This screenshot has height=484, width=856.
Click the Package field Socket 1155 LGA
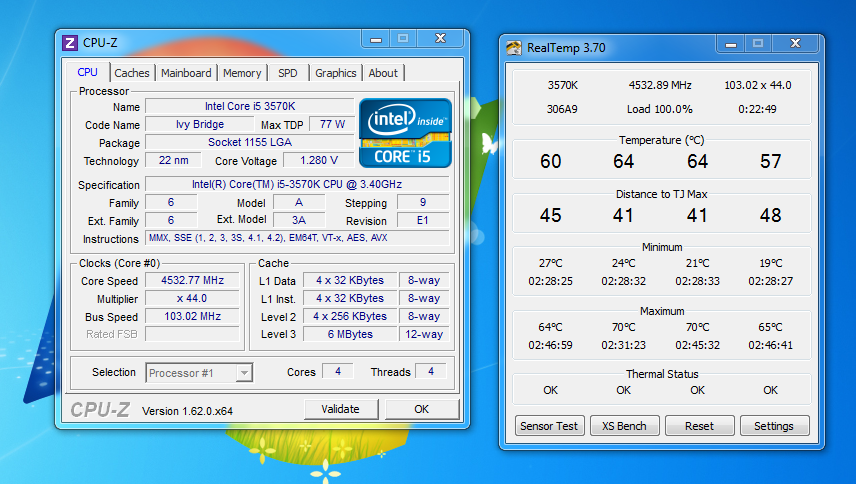(x=250, y=142)
